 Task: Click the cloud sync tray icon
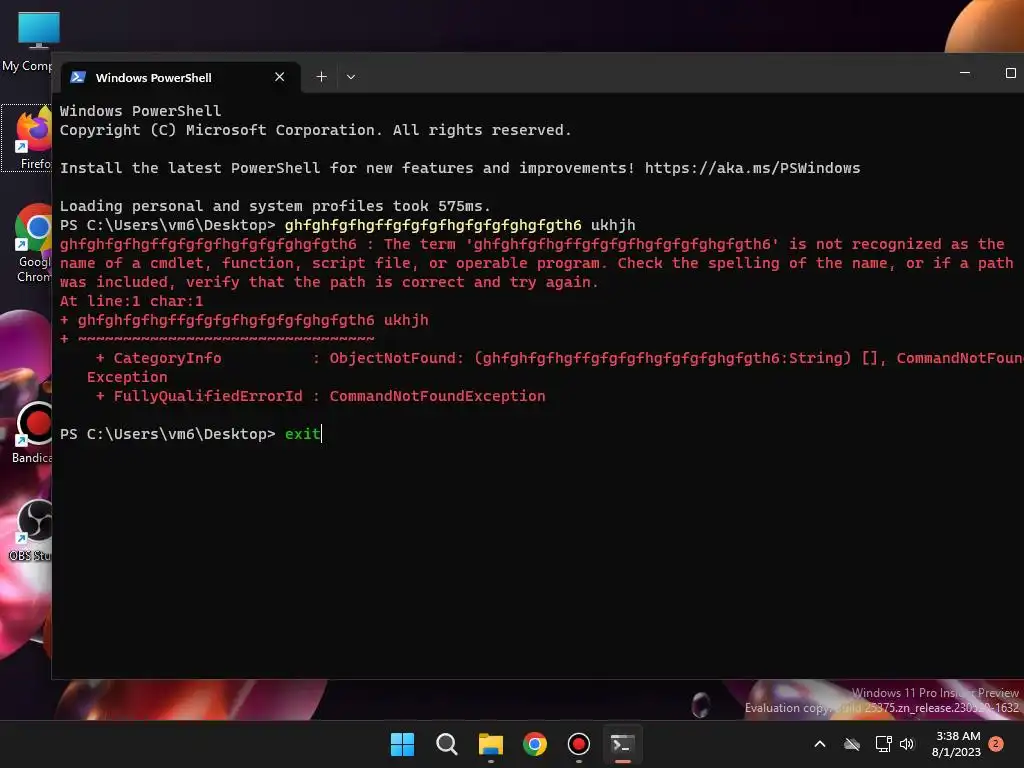(852, 744)
